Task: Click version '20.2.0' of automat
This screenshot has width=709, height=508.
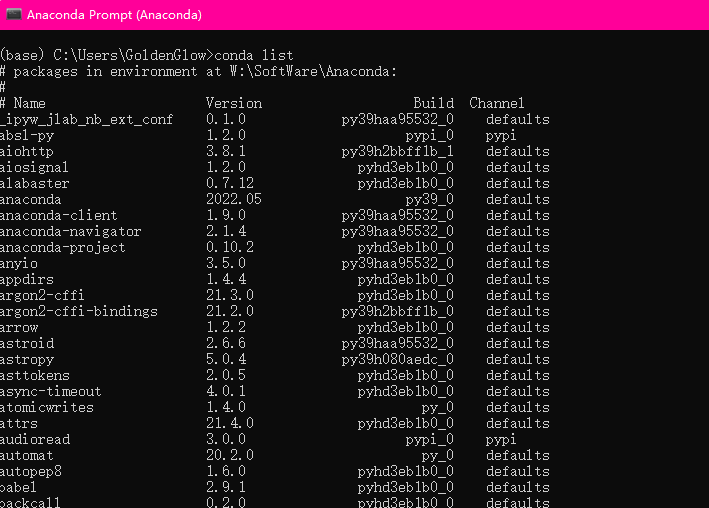Action: click(230, 455)
